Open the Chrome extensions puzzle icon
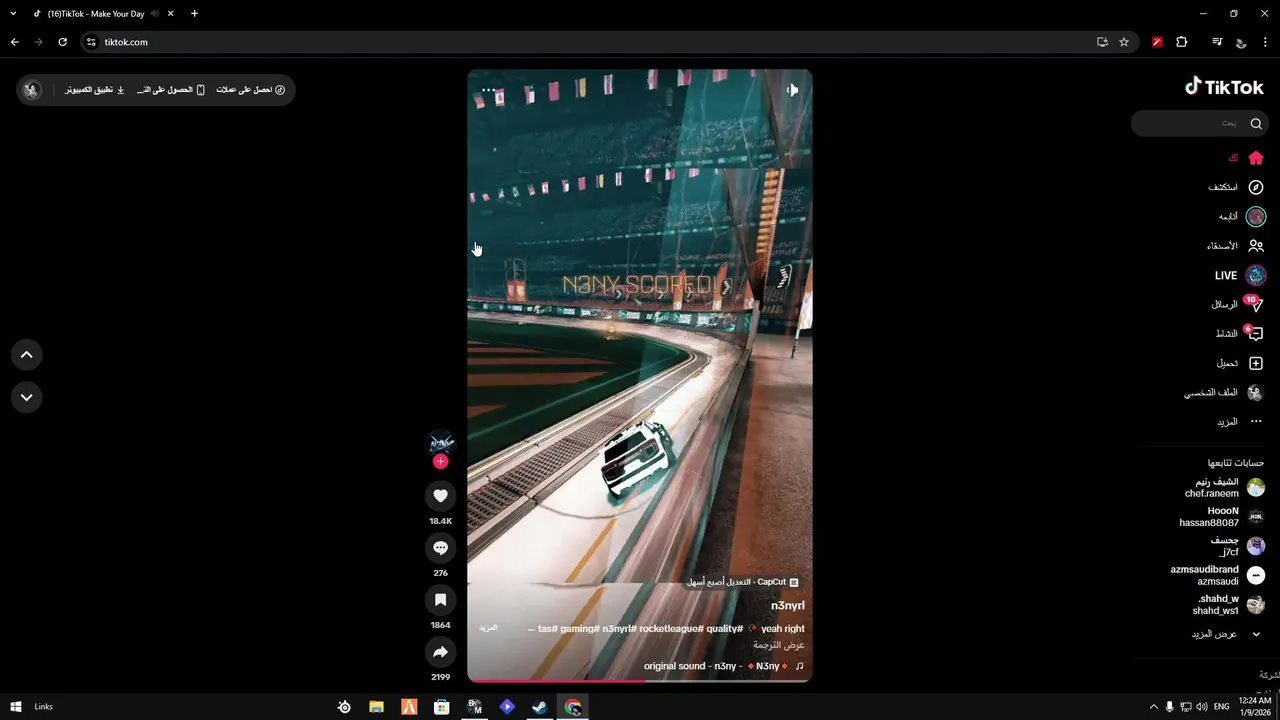The image size is (1280, 720). pyautogui.click(x=1182, y=42)
